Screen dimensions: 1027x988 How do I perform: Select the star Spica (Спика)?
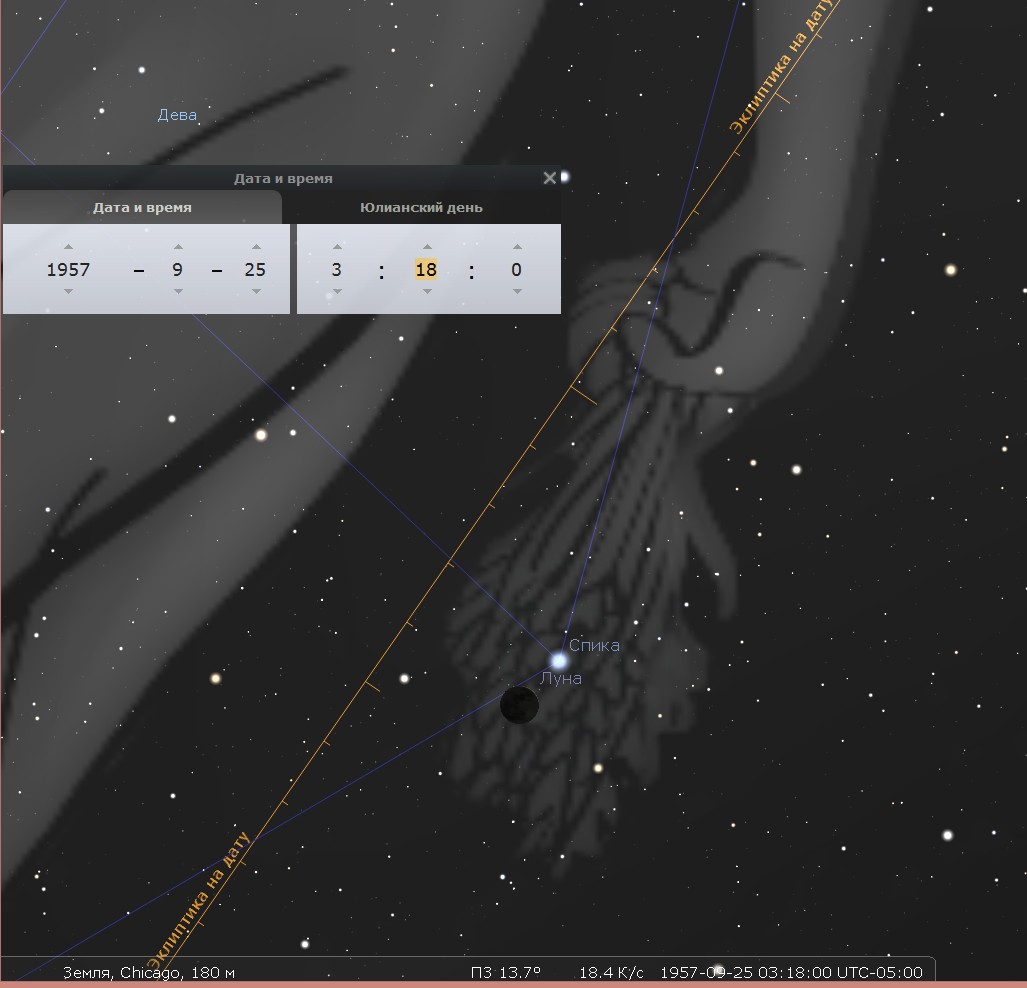(559, 660)
